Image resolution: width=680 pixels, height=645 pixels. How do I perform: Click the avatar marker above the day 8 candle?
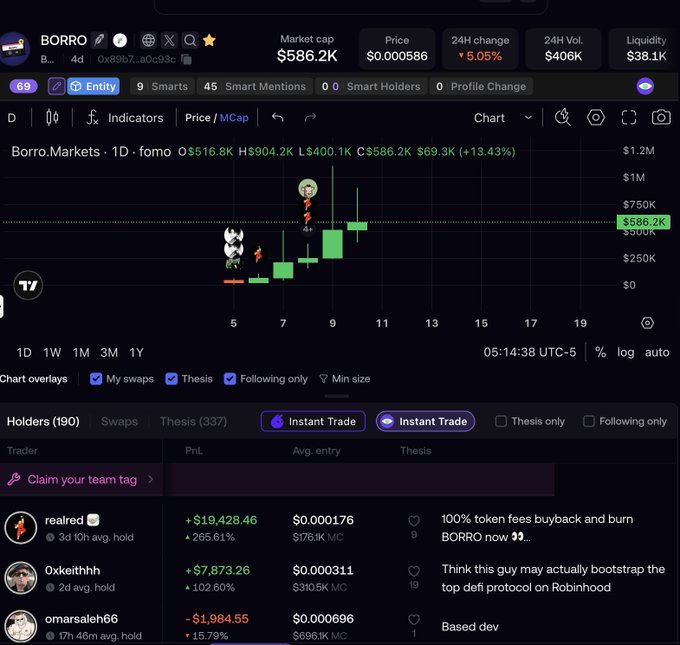click(x=308, y=188)
